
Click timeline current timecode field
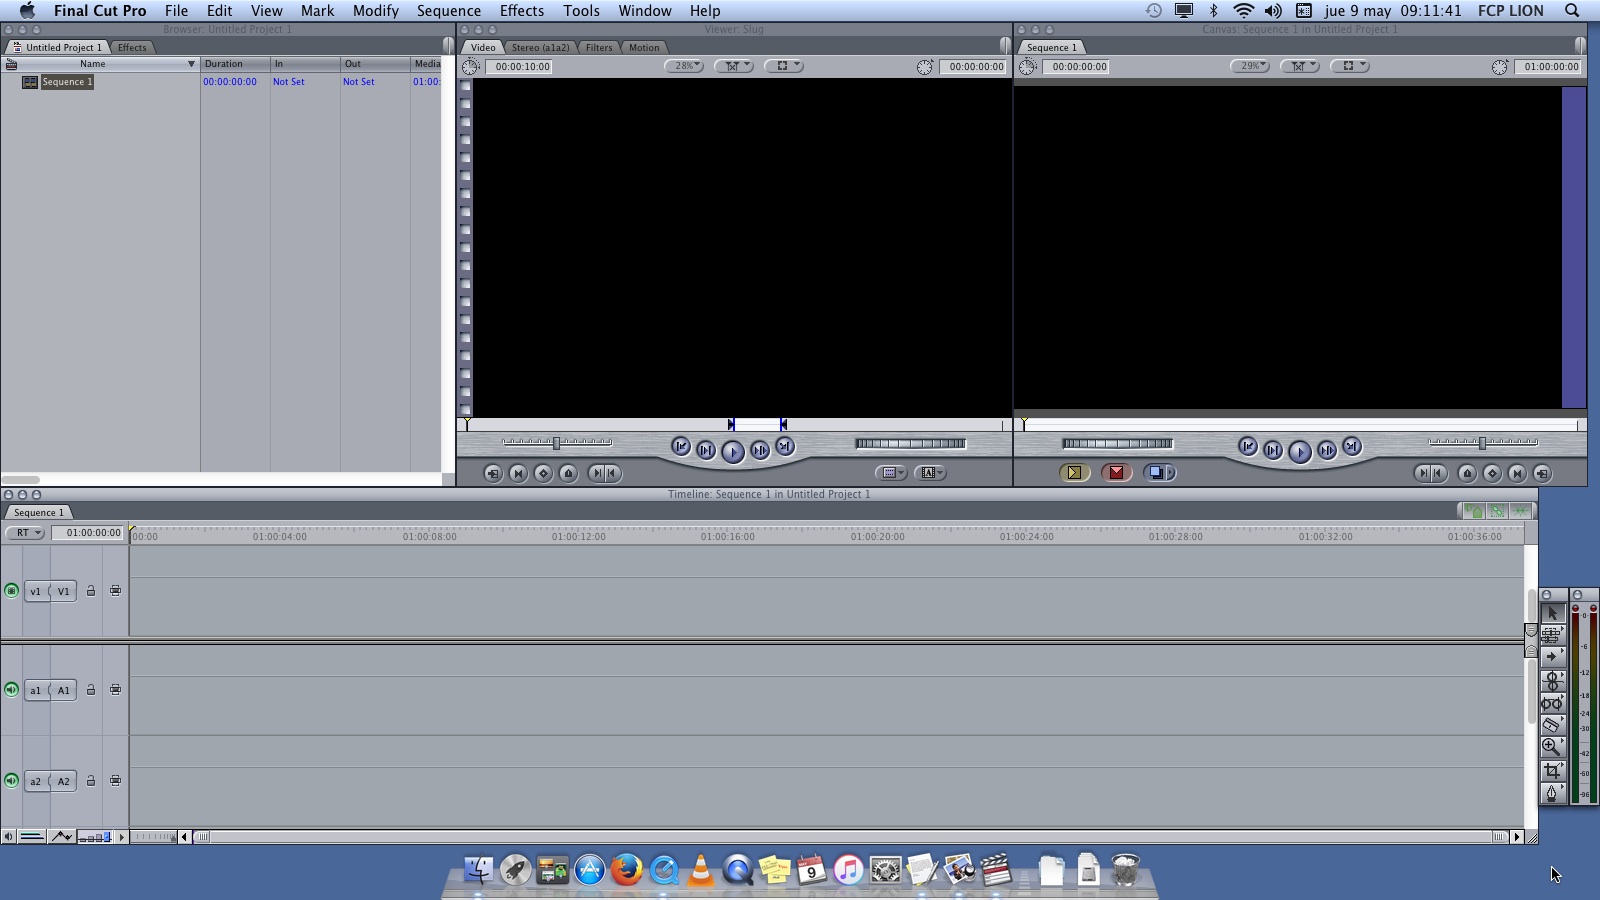pos(88,533)
